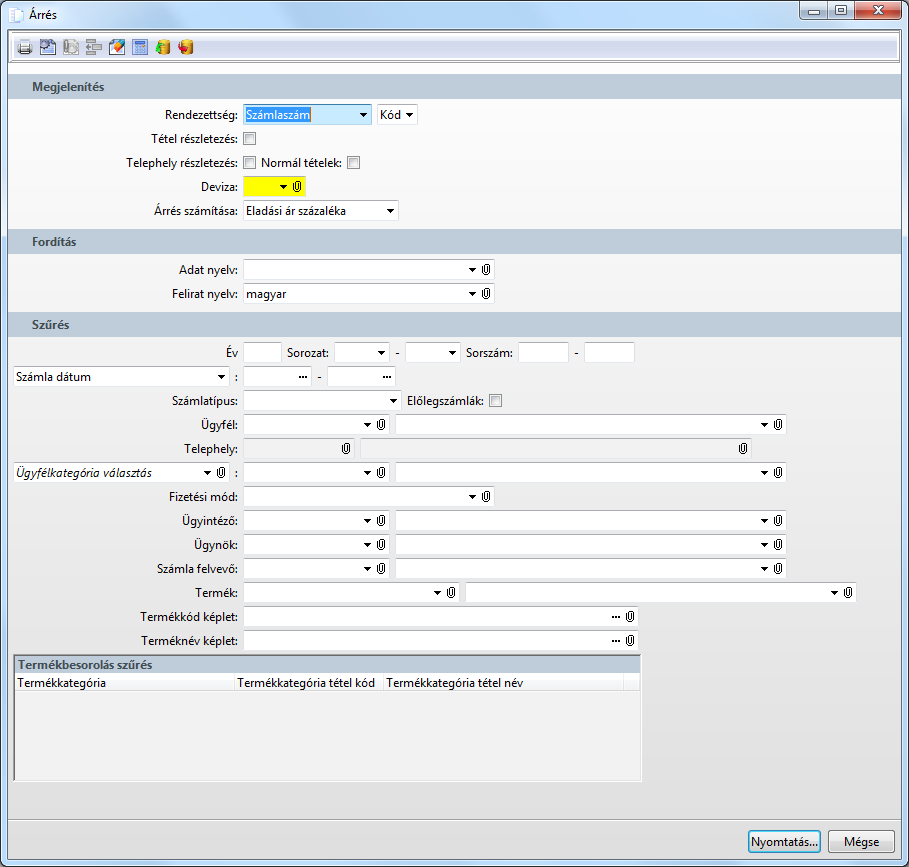Click the Év input field

[x=262, y=353]
